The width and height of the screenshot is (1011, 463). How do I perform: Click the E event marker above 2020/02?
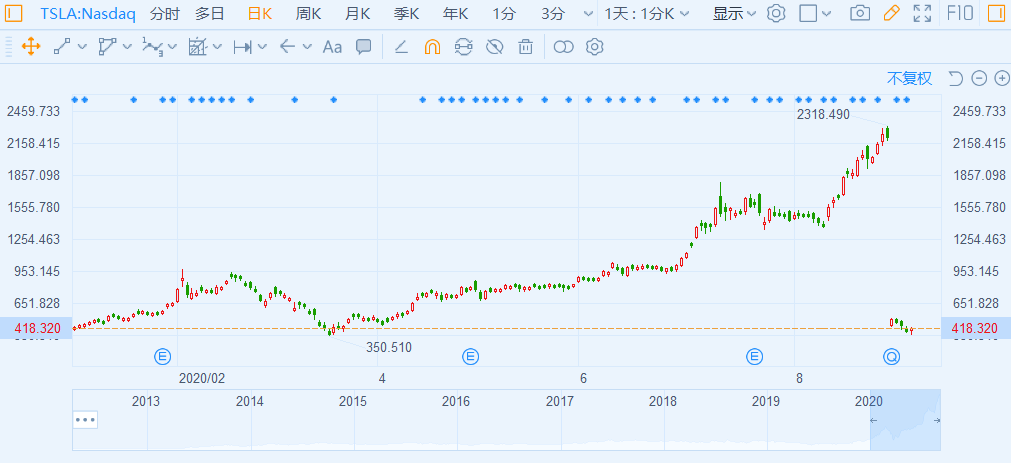pos(164,355)
